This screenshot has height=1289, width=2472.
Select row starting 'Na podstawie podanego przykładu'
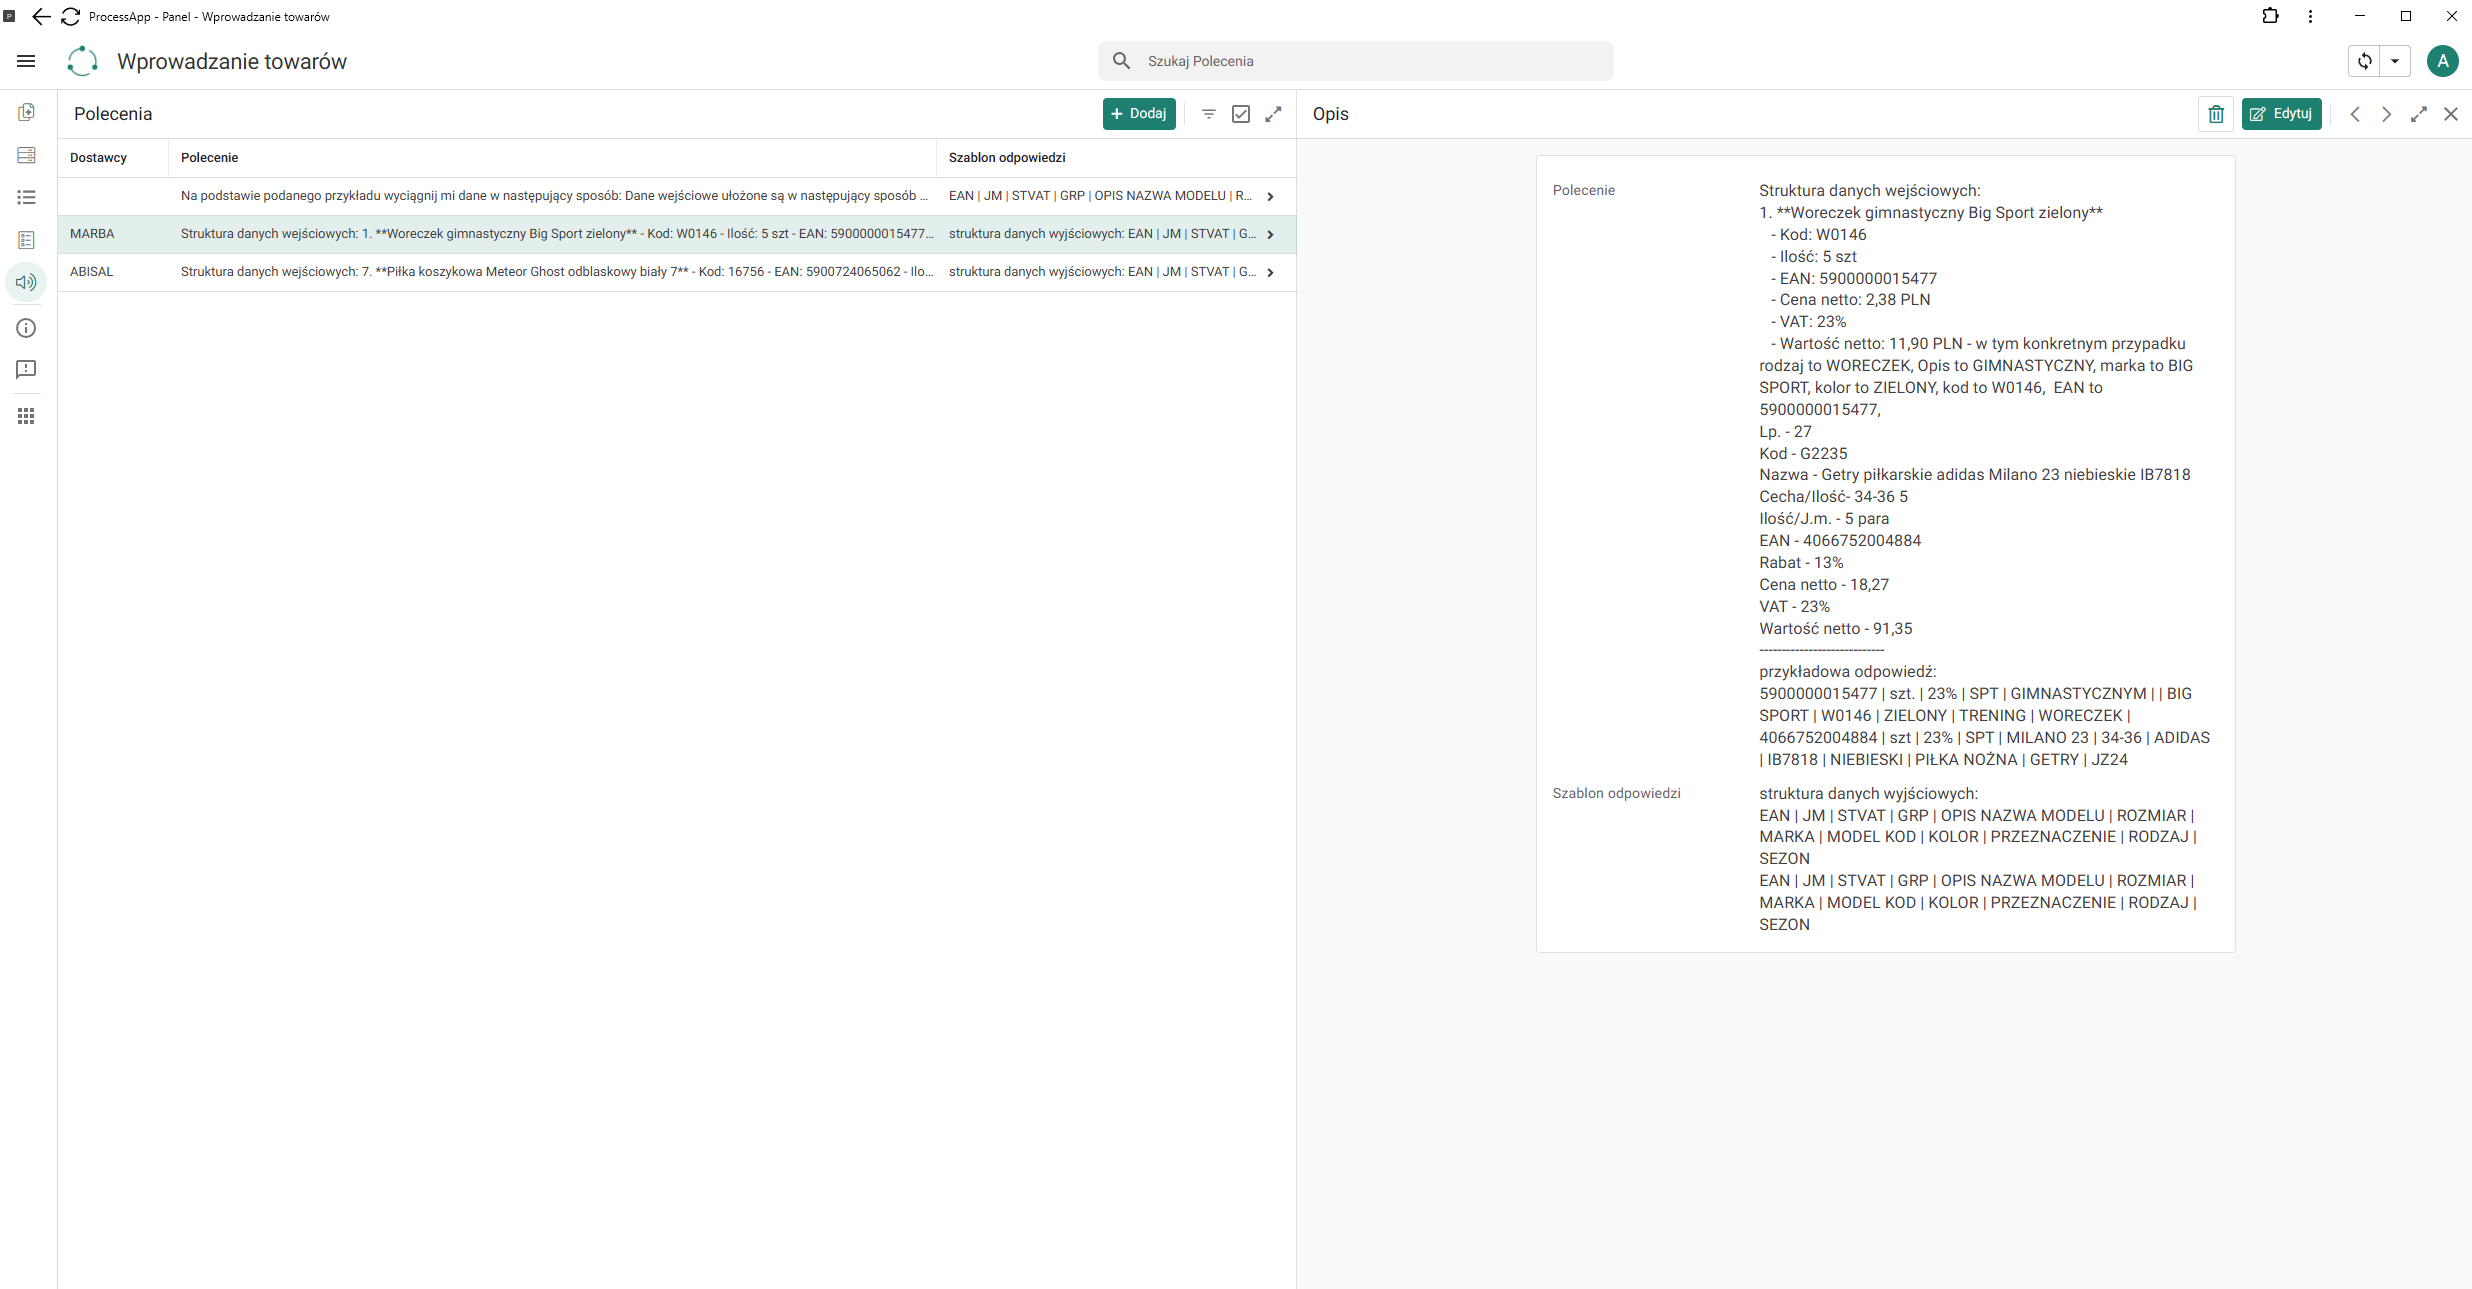pyautogui.click(x=677, y=196)
